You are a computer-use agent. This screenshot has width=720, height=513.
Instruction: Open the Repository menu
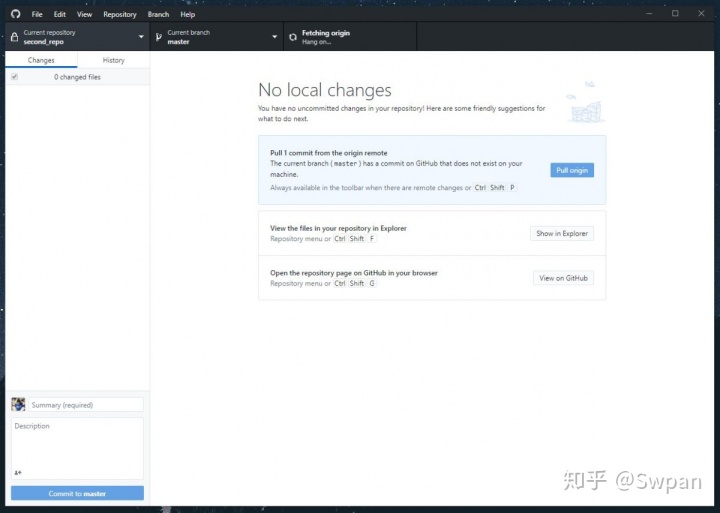[120, 14]
